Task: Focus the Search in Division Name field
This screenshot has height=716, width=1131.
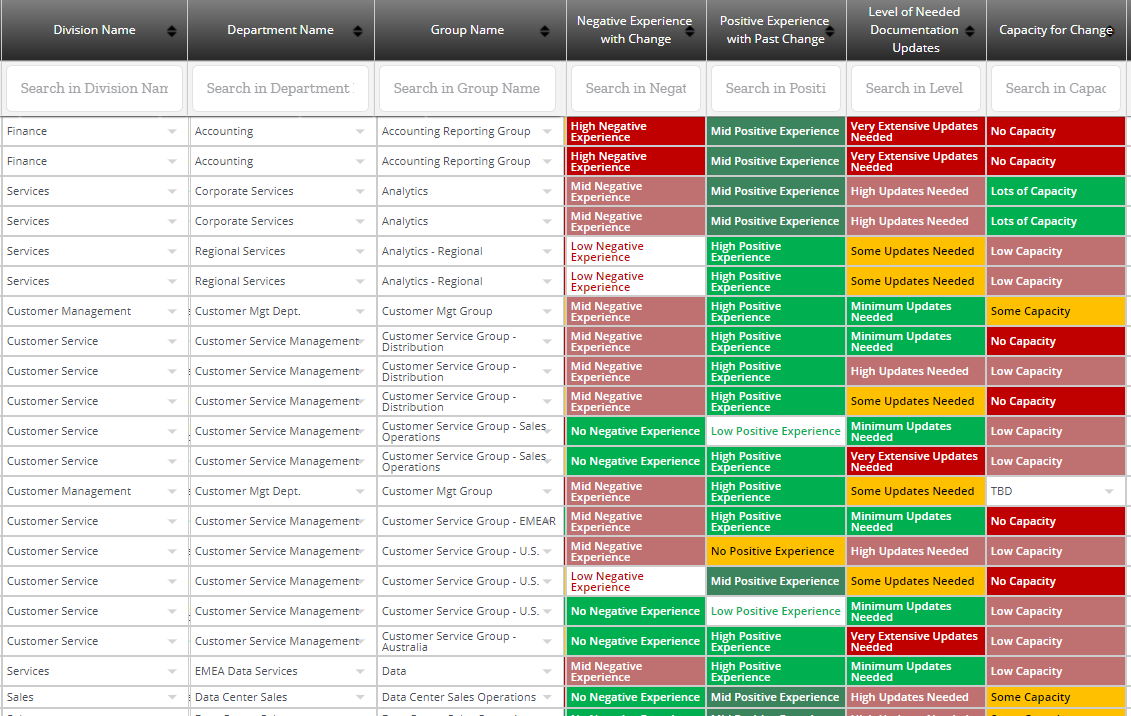Action: (x=94, y=89)
